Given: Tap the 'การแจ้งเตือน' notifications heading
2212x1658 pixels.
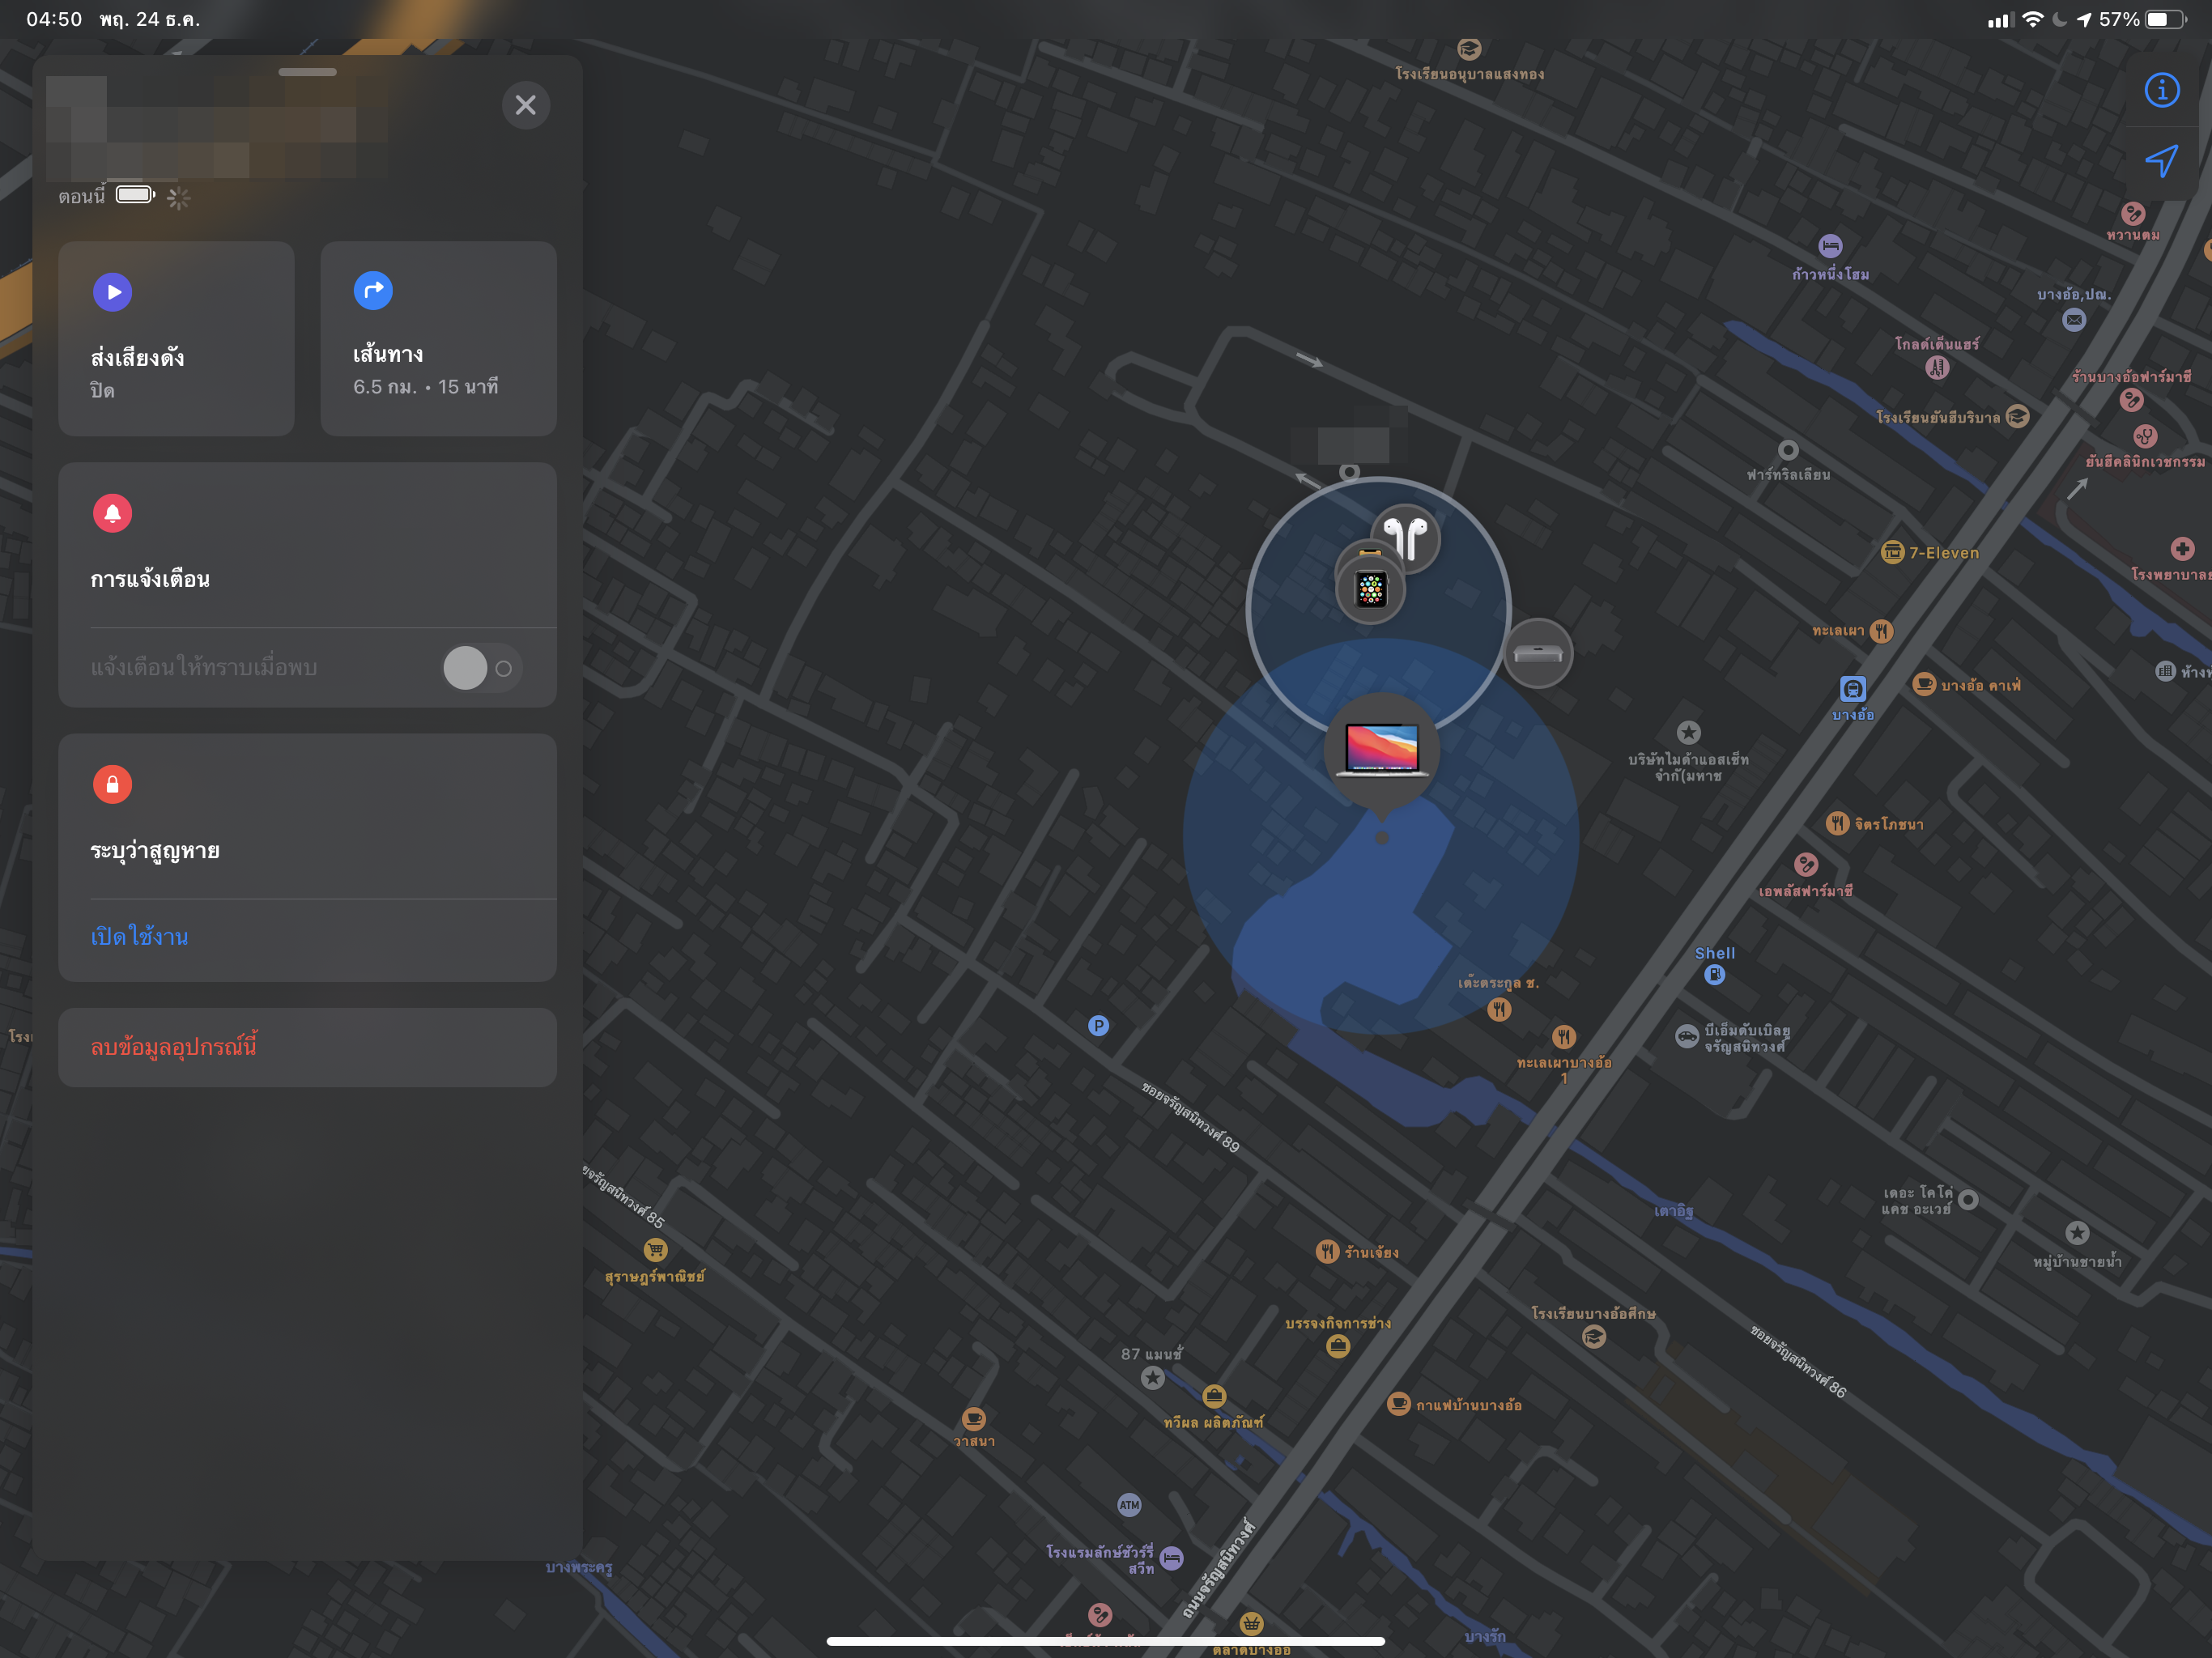Looking at the screenshot, I should click(150, 579).
